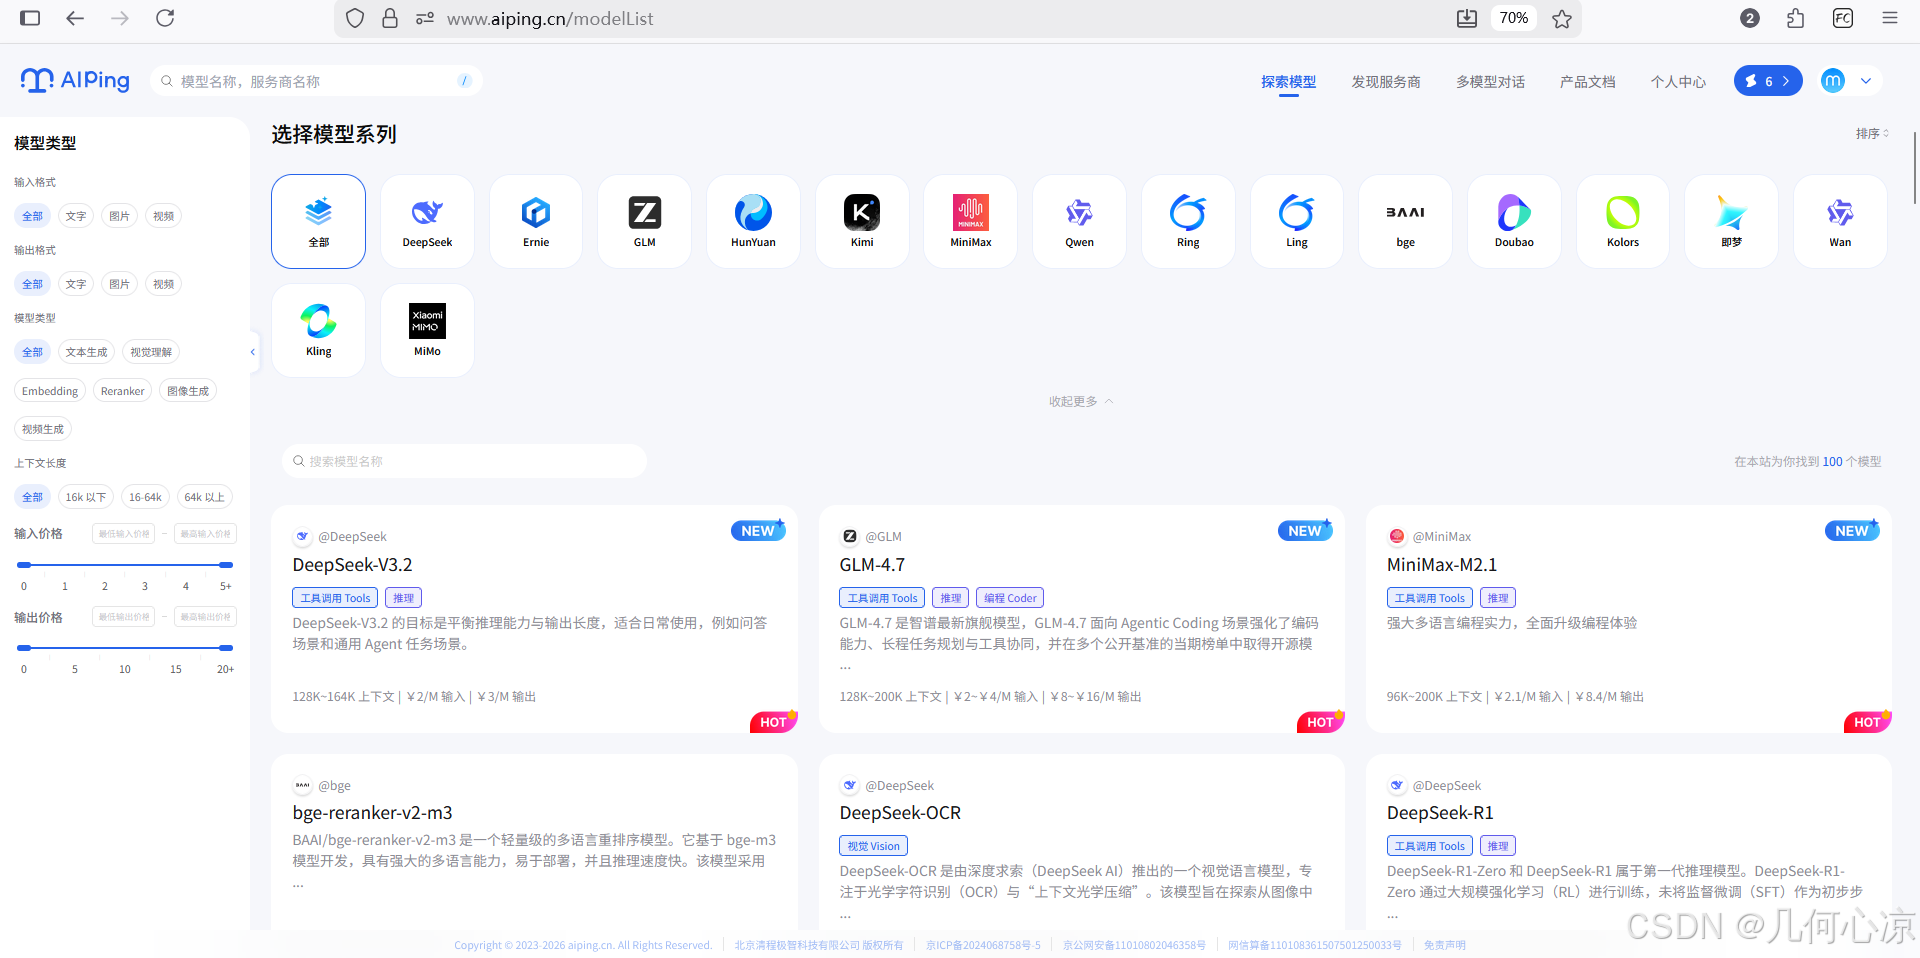
Task: Pick the MiniMax model series icon
Action: click(x=971, y=221)
